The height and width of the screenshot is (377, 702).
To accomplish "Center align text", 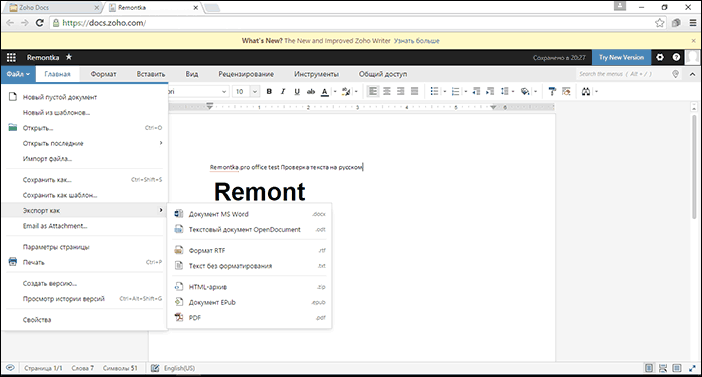I will (x=387, y=91).
